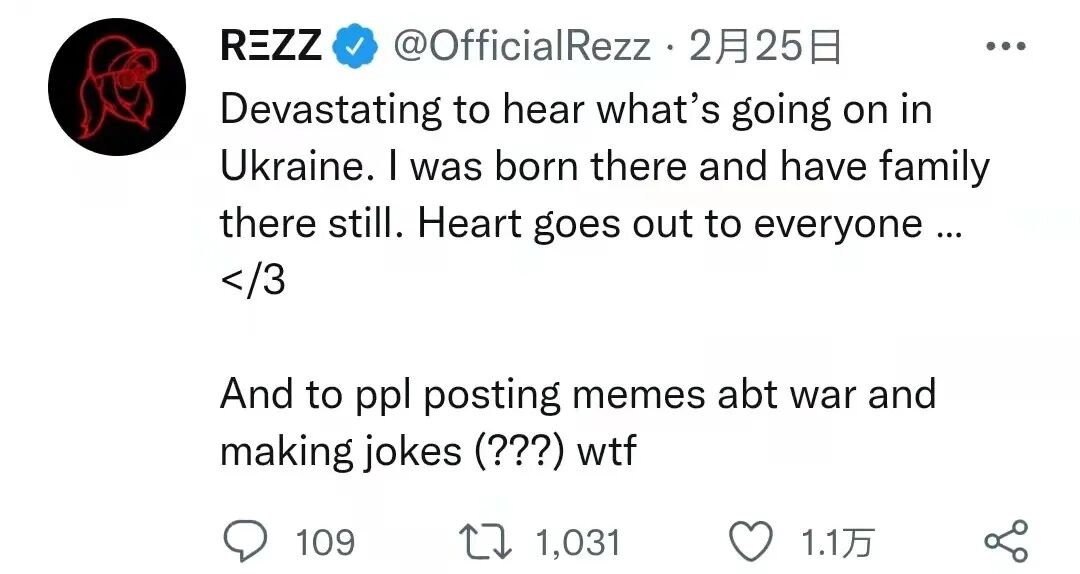Click the "</3" broken heart text
The image size is (1080, 574).
[x=252, y=281]
